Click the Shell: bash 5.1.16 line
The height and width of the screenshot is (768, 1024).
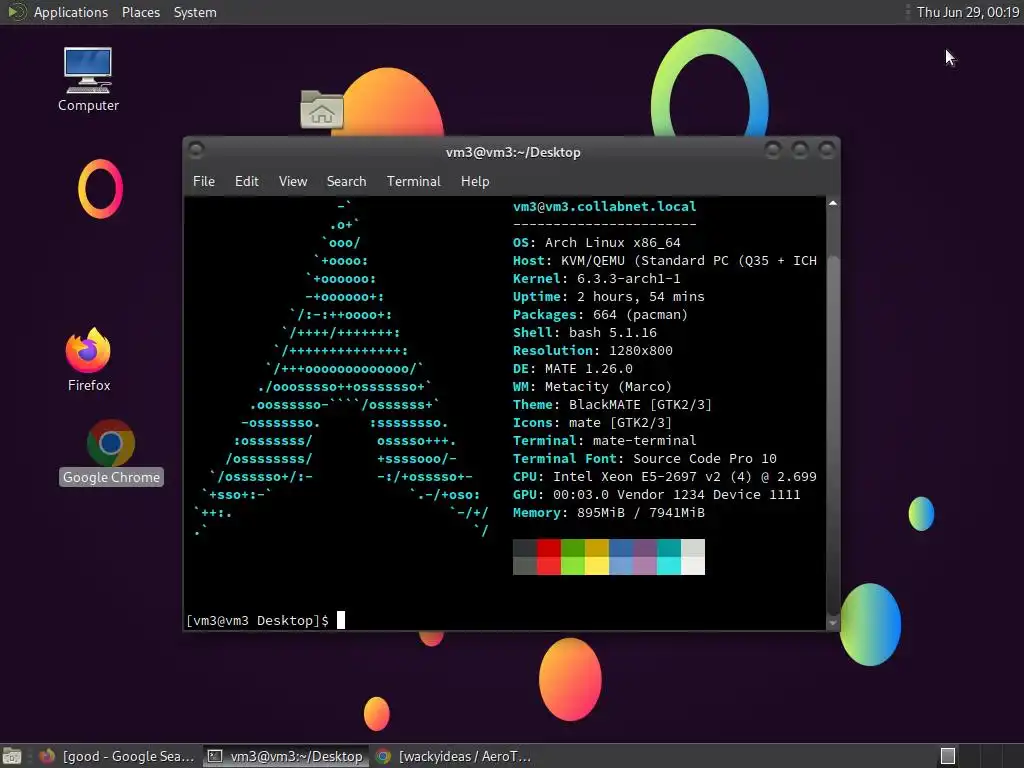click(584, 332)
